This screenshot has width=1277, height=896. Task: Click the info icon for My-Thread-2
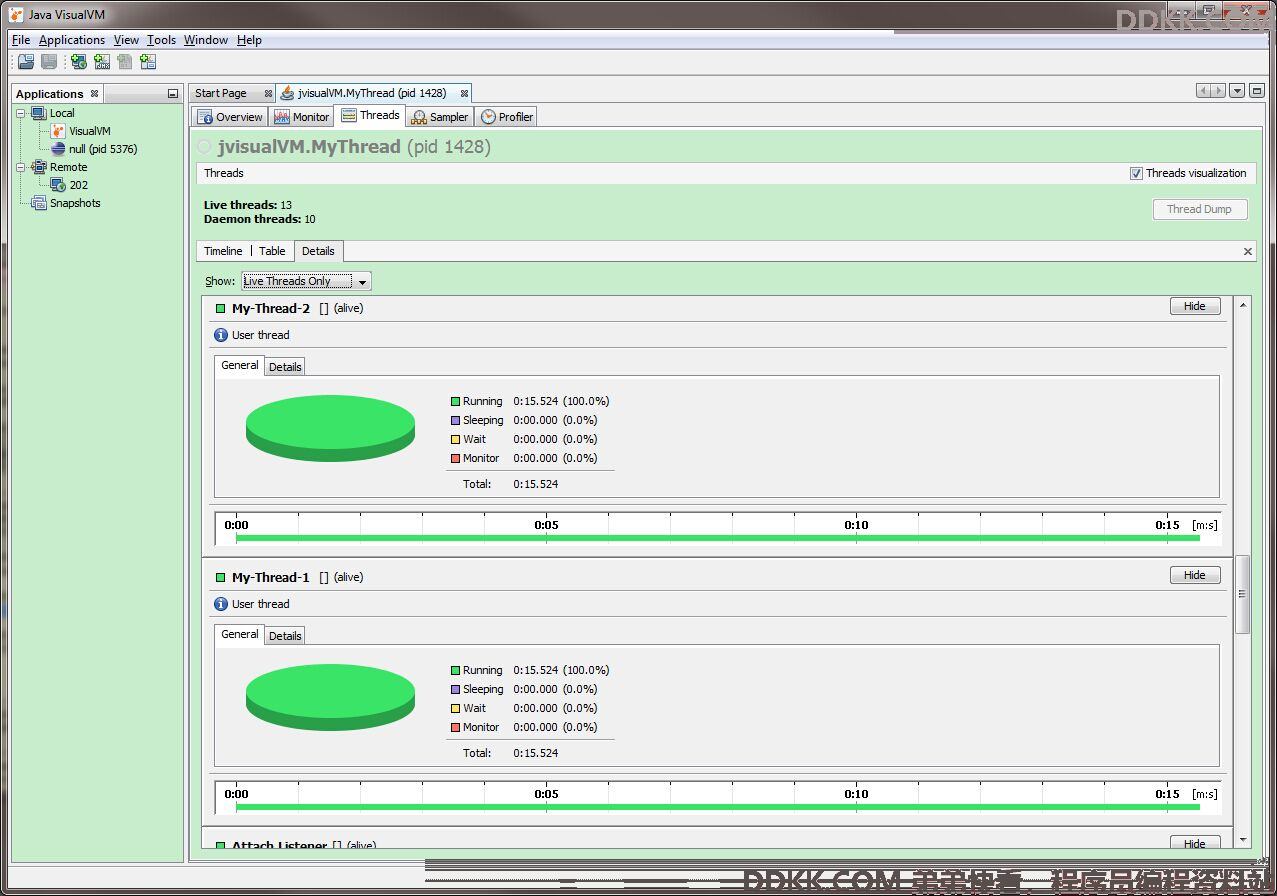tap(221, 335)
